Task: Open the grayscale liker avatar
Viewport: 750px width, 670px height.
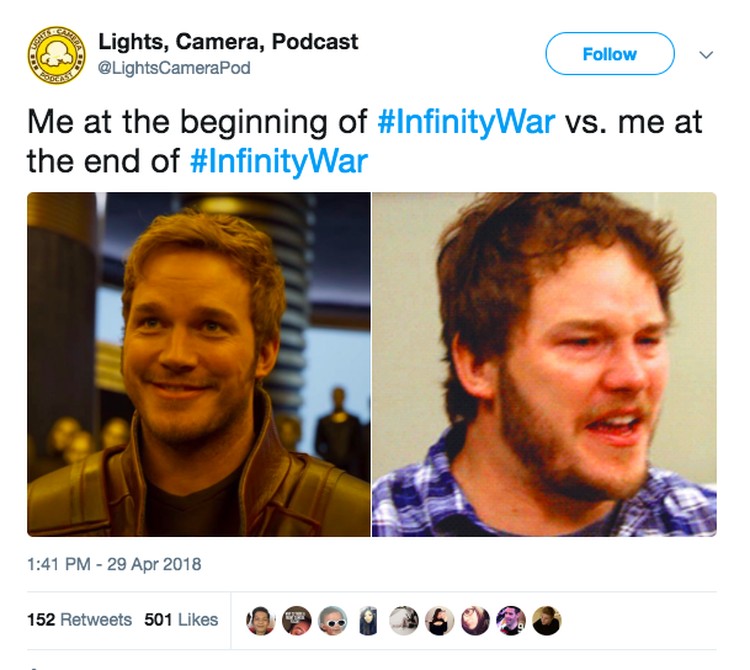Action: [x=404, y=621]
